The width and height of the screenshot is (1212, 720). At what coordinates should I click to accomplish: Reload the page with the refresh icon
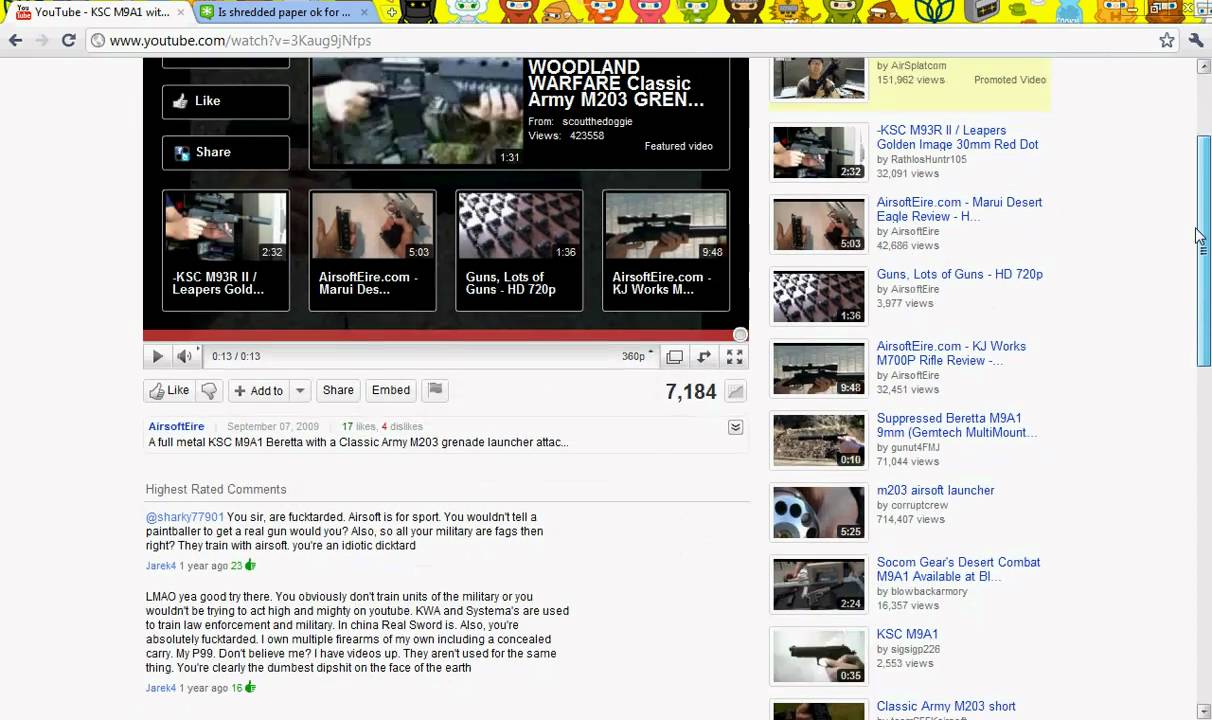68,40
